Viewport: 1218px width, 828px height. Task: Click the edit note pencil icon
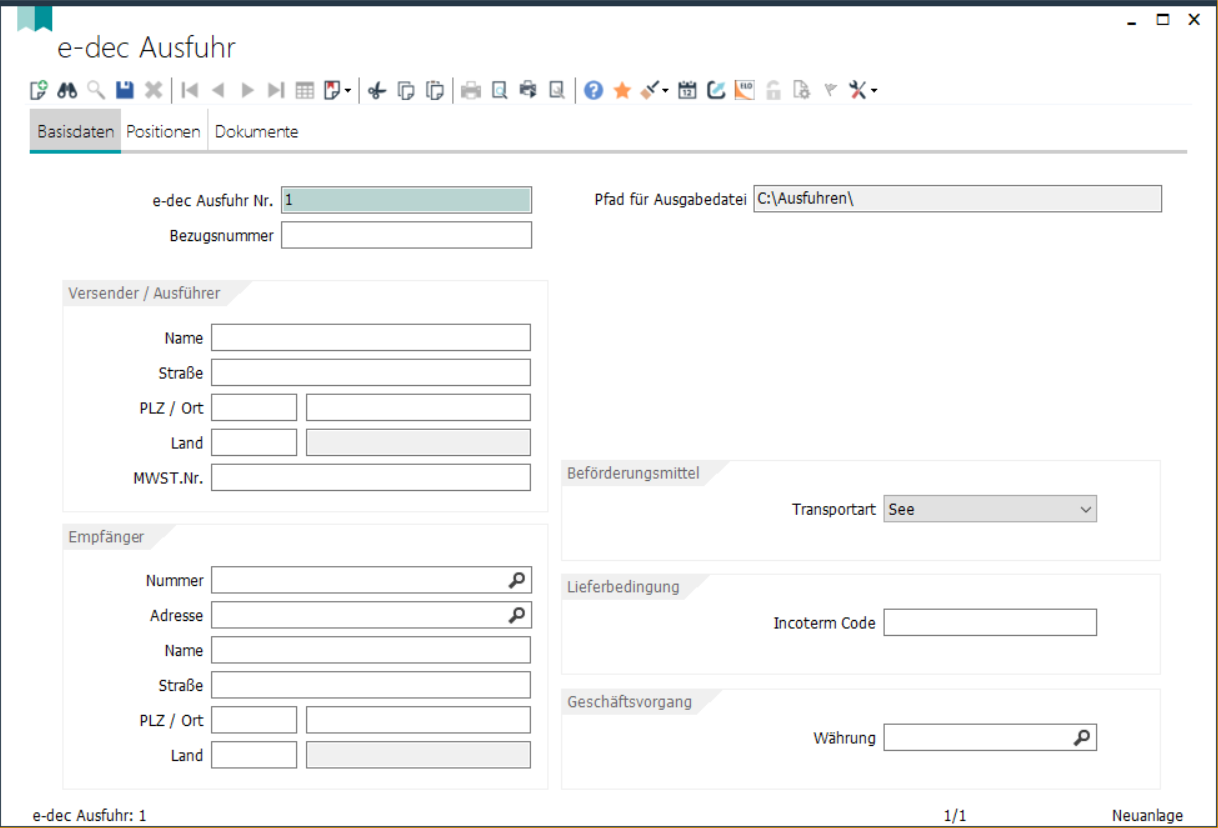point(716,91)
